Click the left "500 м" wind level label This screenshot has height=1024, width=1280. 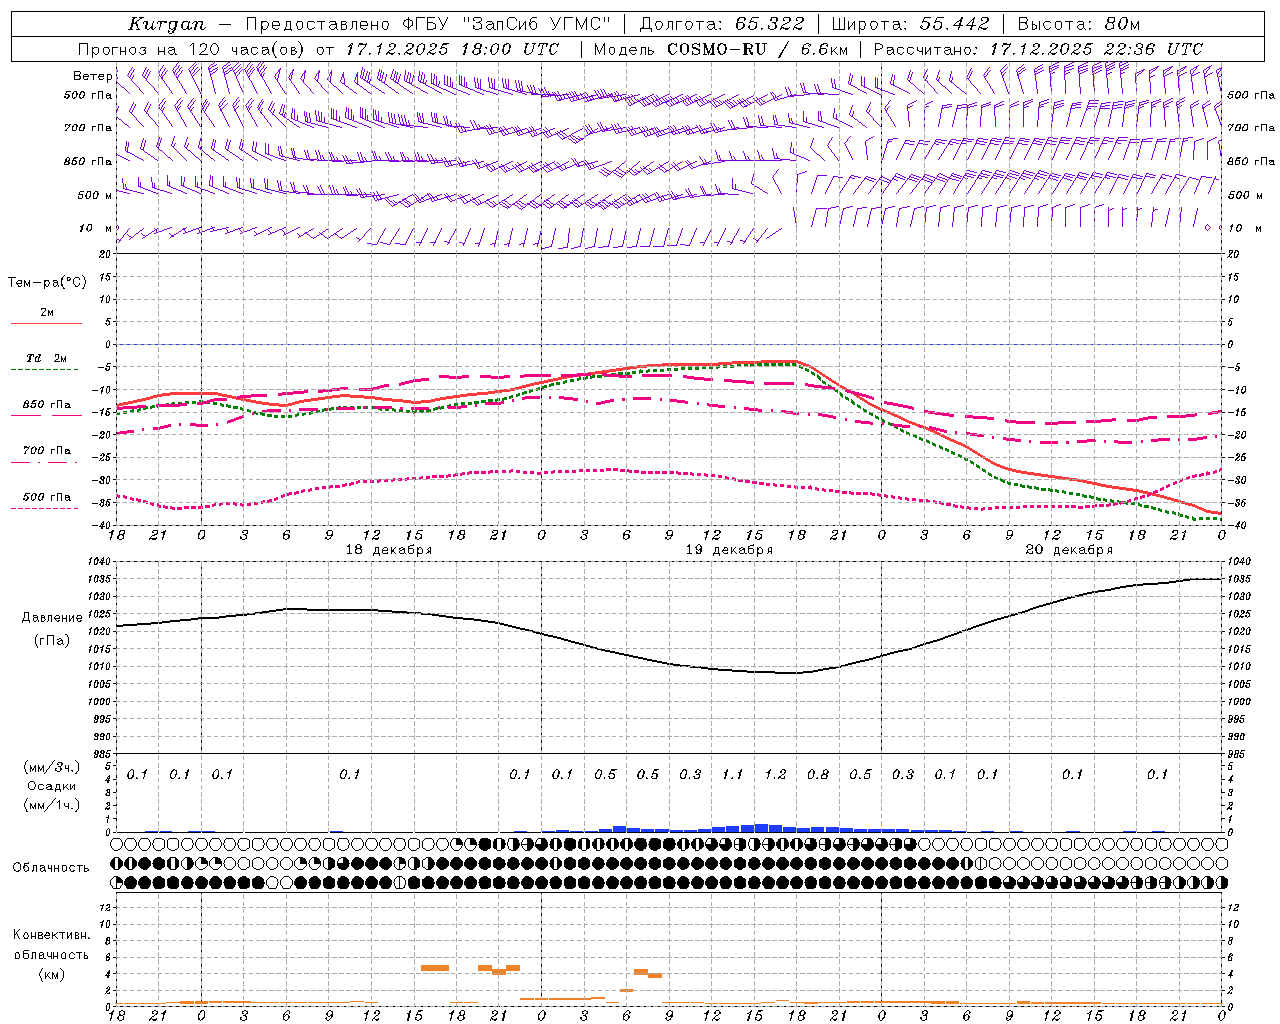coord(95,195)
